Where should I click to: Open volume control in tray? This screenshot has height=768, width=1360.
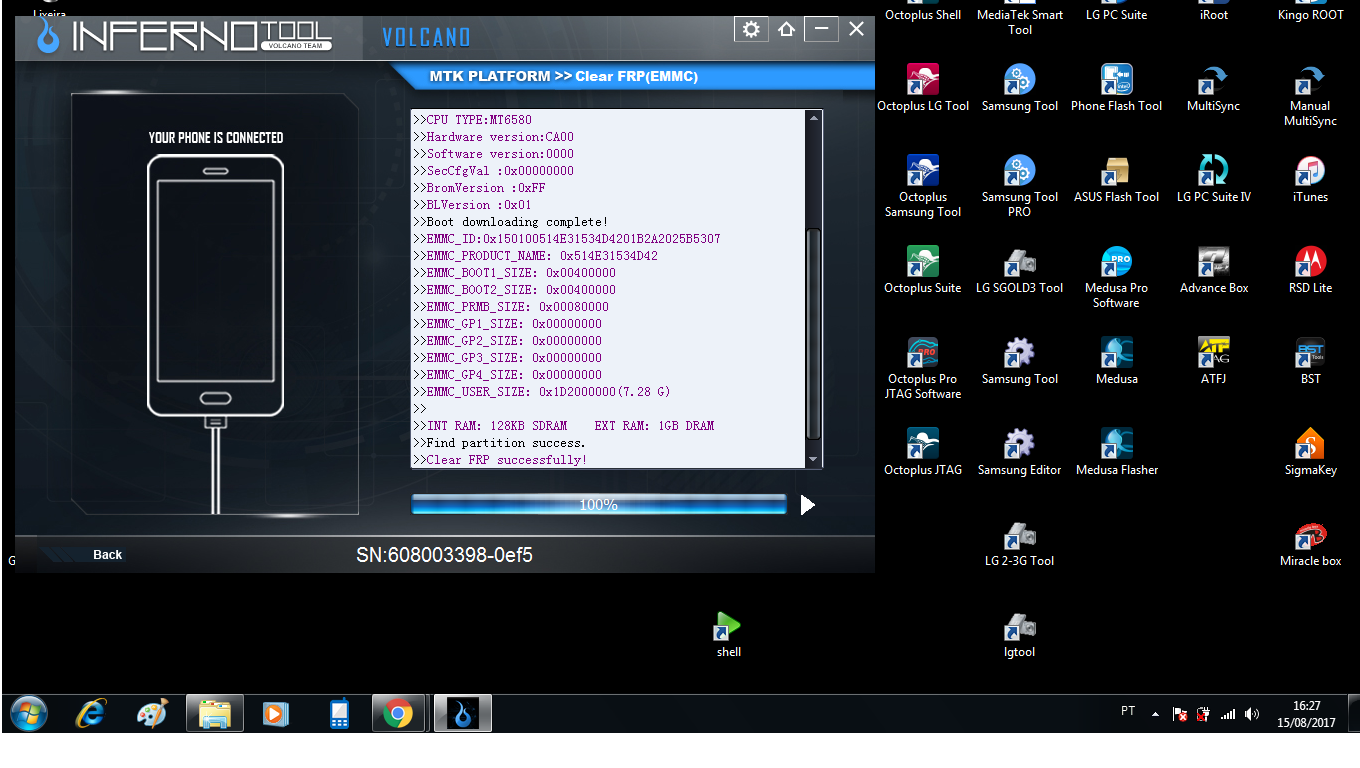[x=1252, y=714]
